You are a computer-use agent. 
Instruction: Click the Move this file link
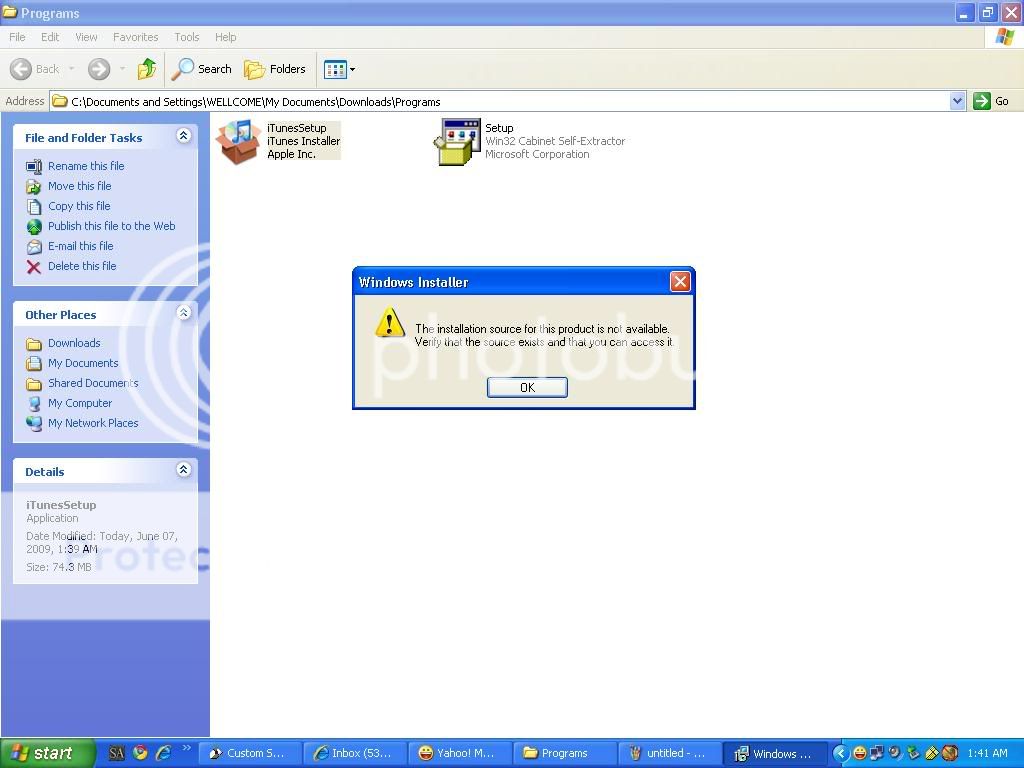tap(80, 186)
